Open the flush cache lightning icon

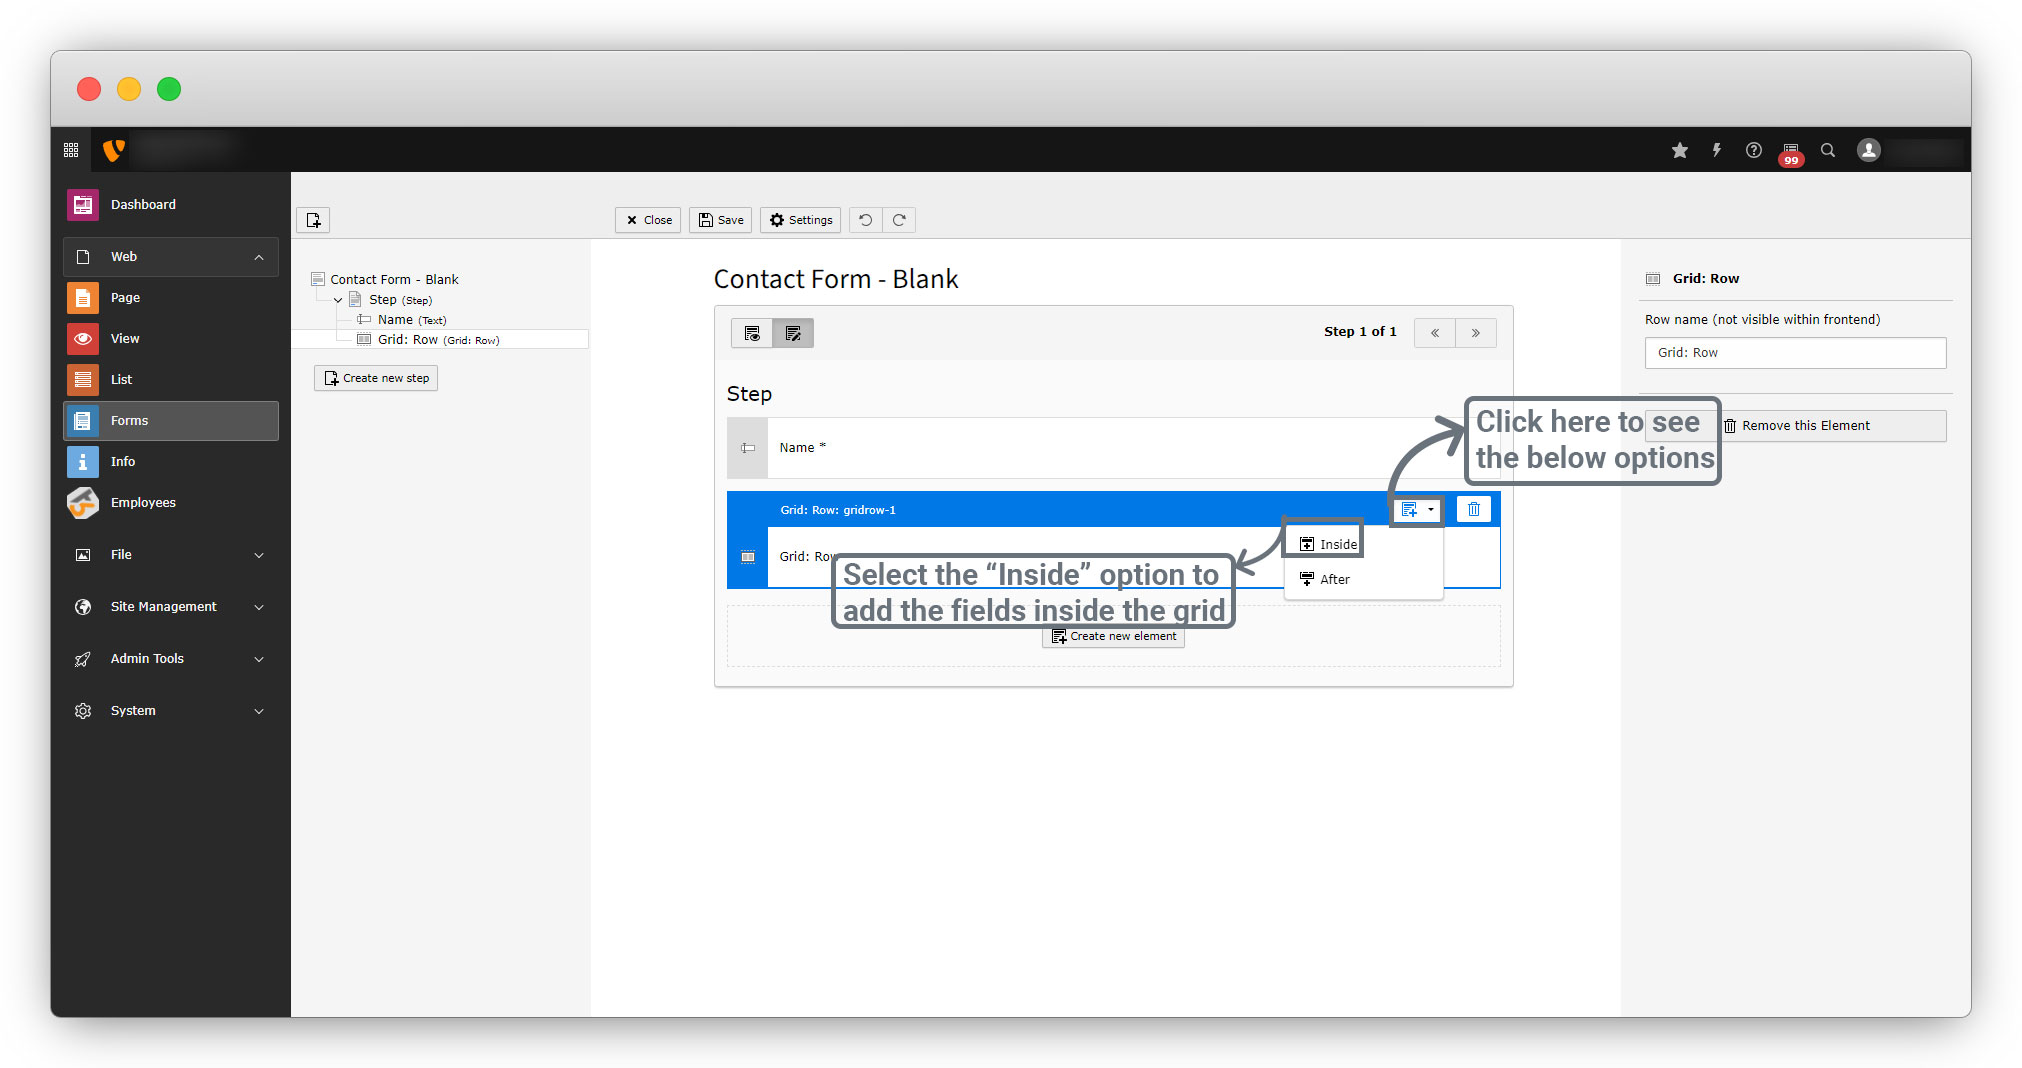(x=1716, y=150)
